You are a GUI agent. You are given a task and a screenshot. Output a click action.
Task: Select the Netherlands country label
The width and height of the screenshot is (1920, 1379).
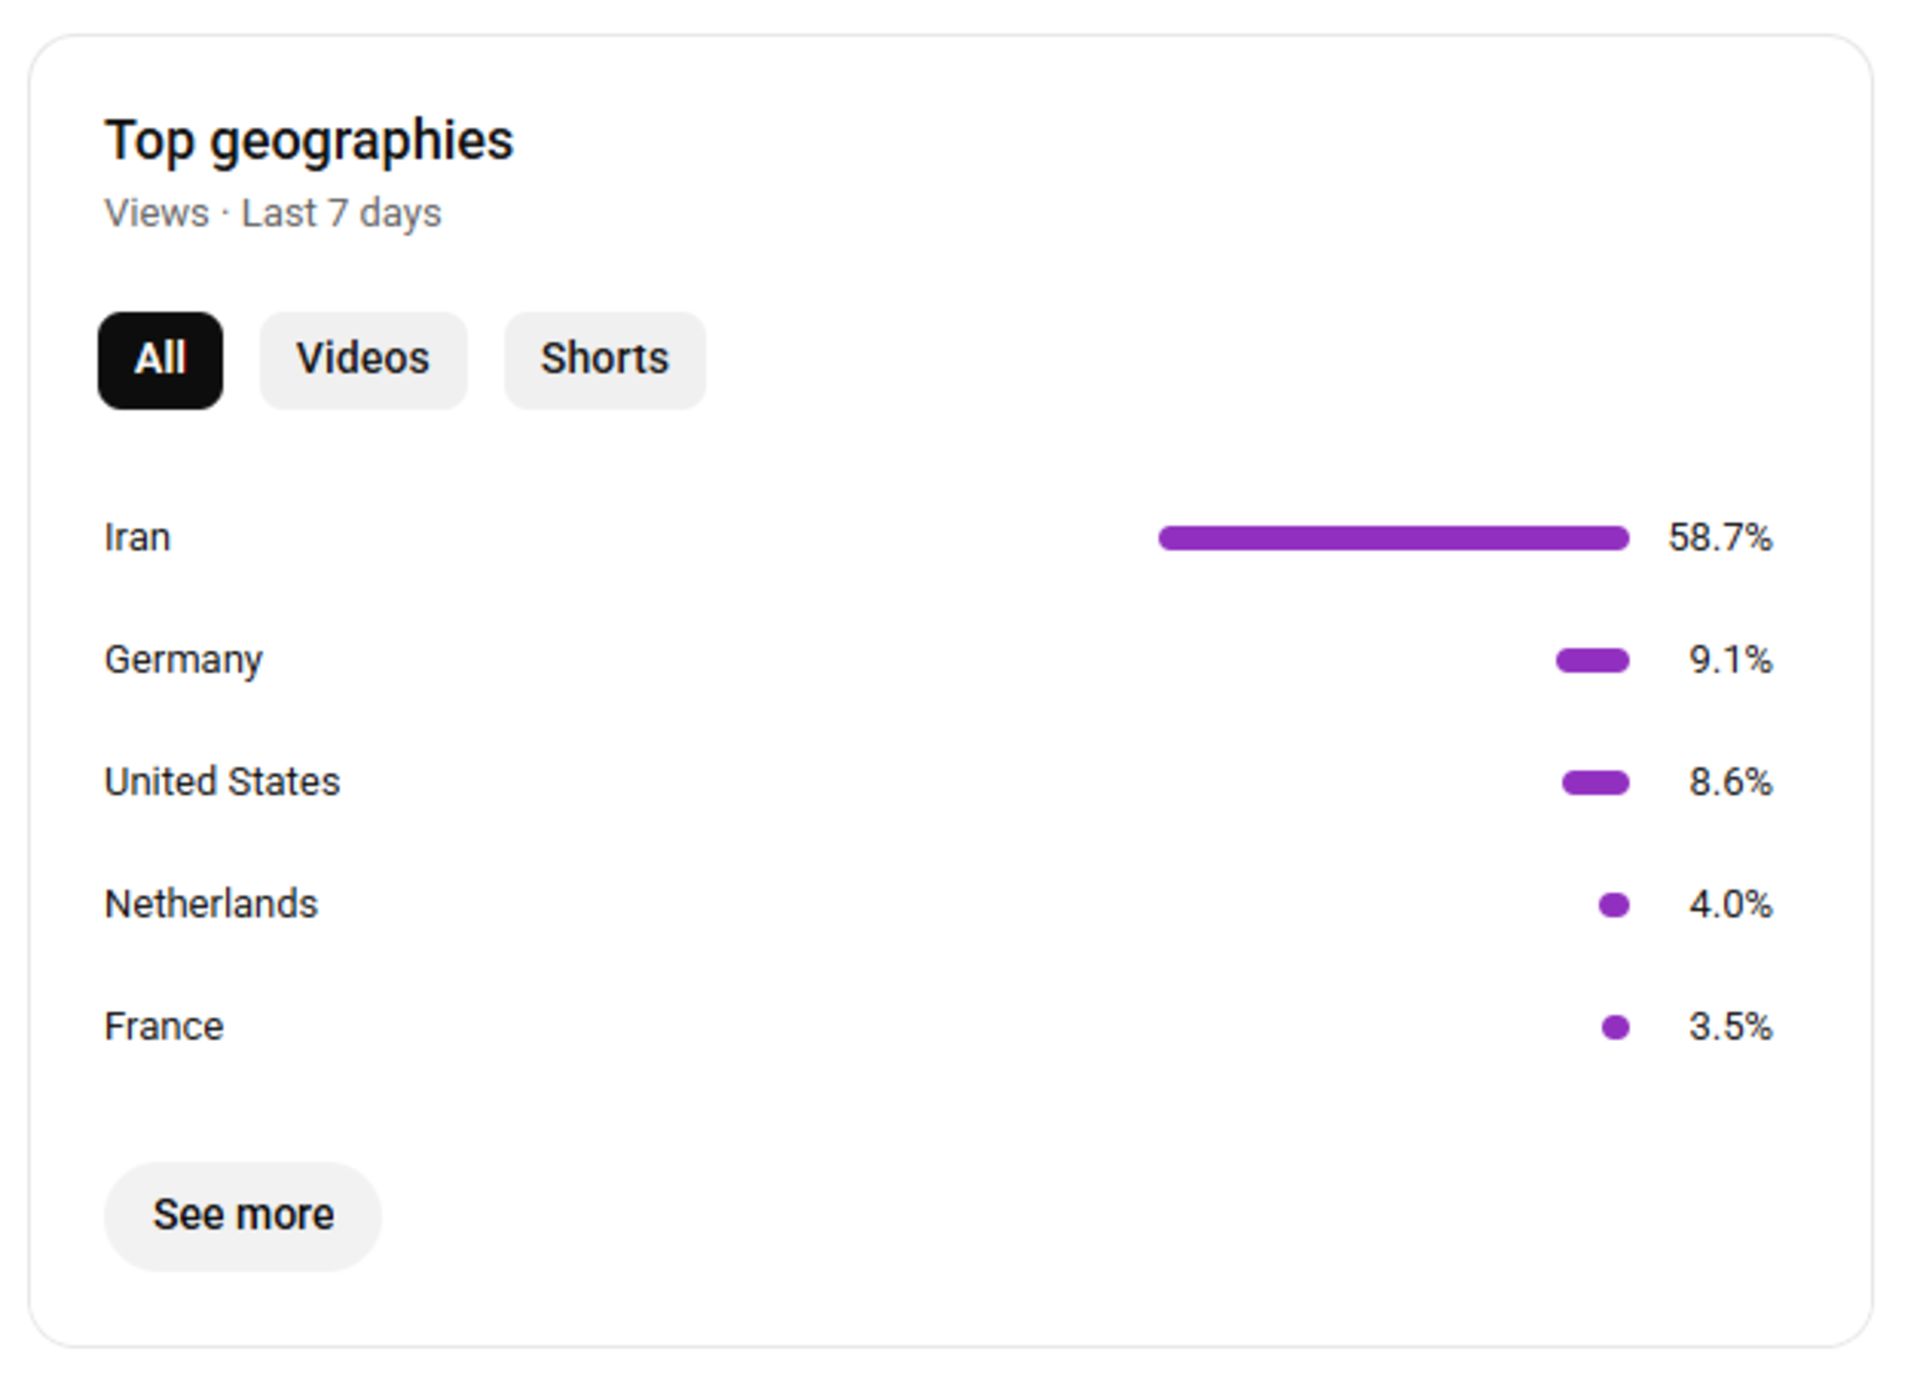[x=211, y=904]
